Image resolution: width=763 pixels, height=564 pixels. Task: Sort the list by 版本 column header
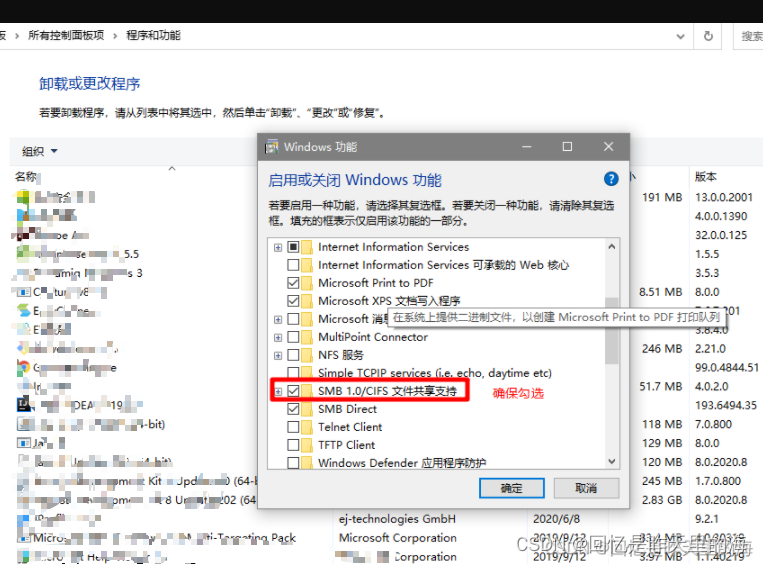(x=706, y=176)
